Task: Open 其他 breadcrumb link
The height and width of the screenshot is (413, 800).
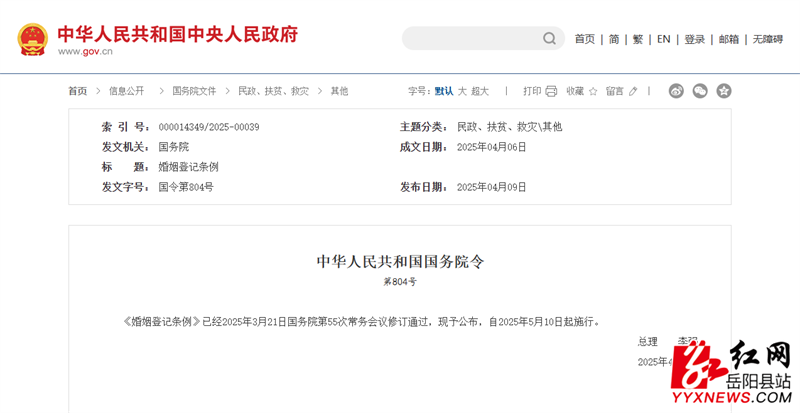Action: [339, 91]
